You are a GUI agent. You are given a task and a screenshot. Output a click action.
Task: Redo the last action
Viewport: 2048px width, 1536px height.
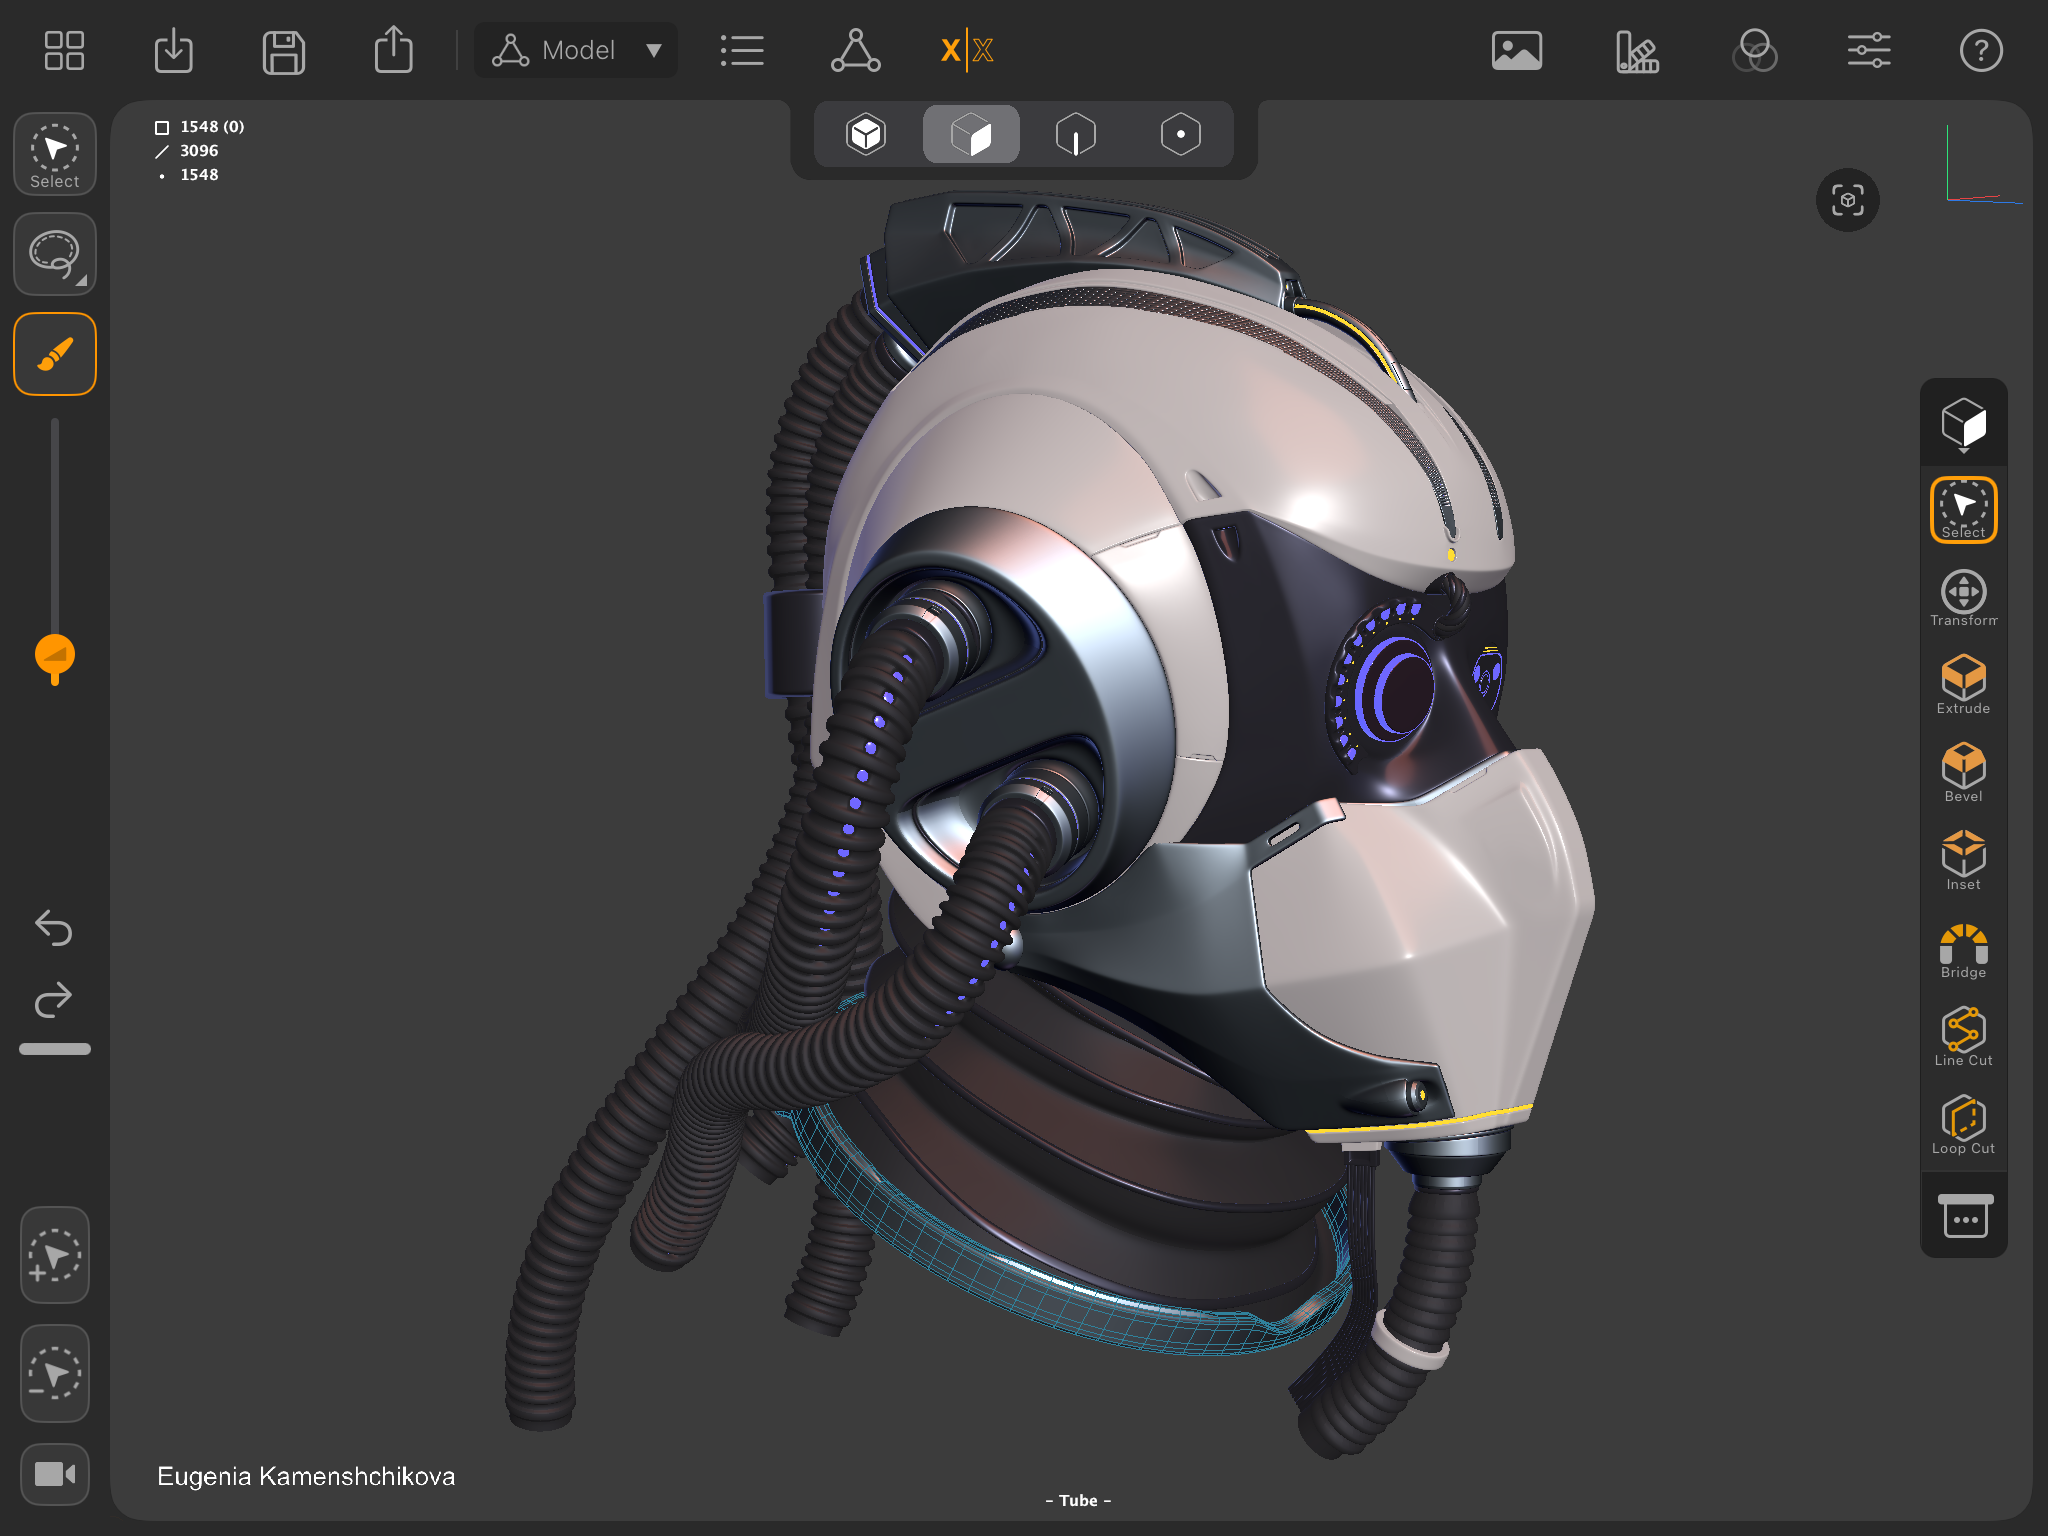point(54,999)
